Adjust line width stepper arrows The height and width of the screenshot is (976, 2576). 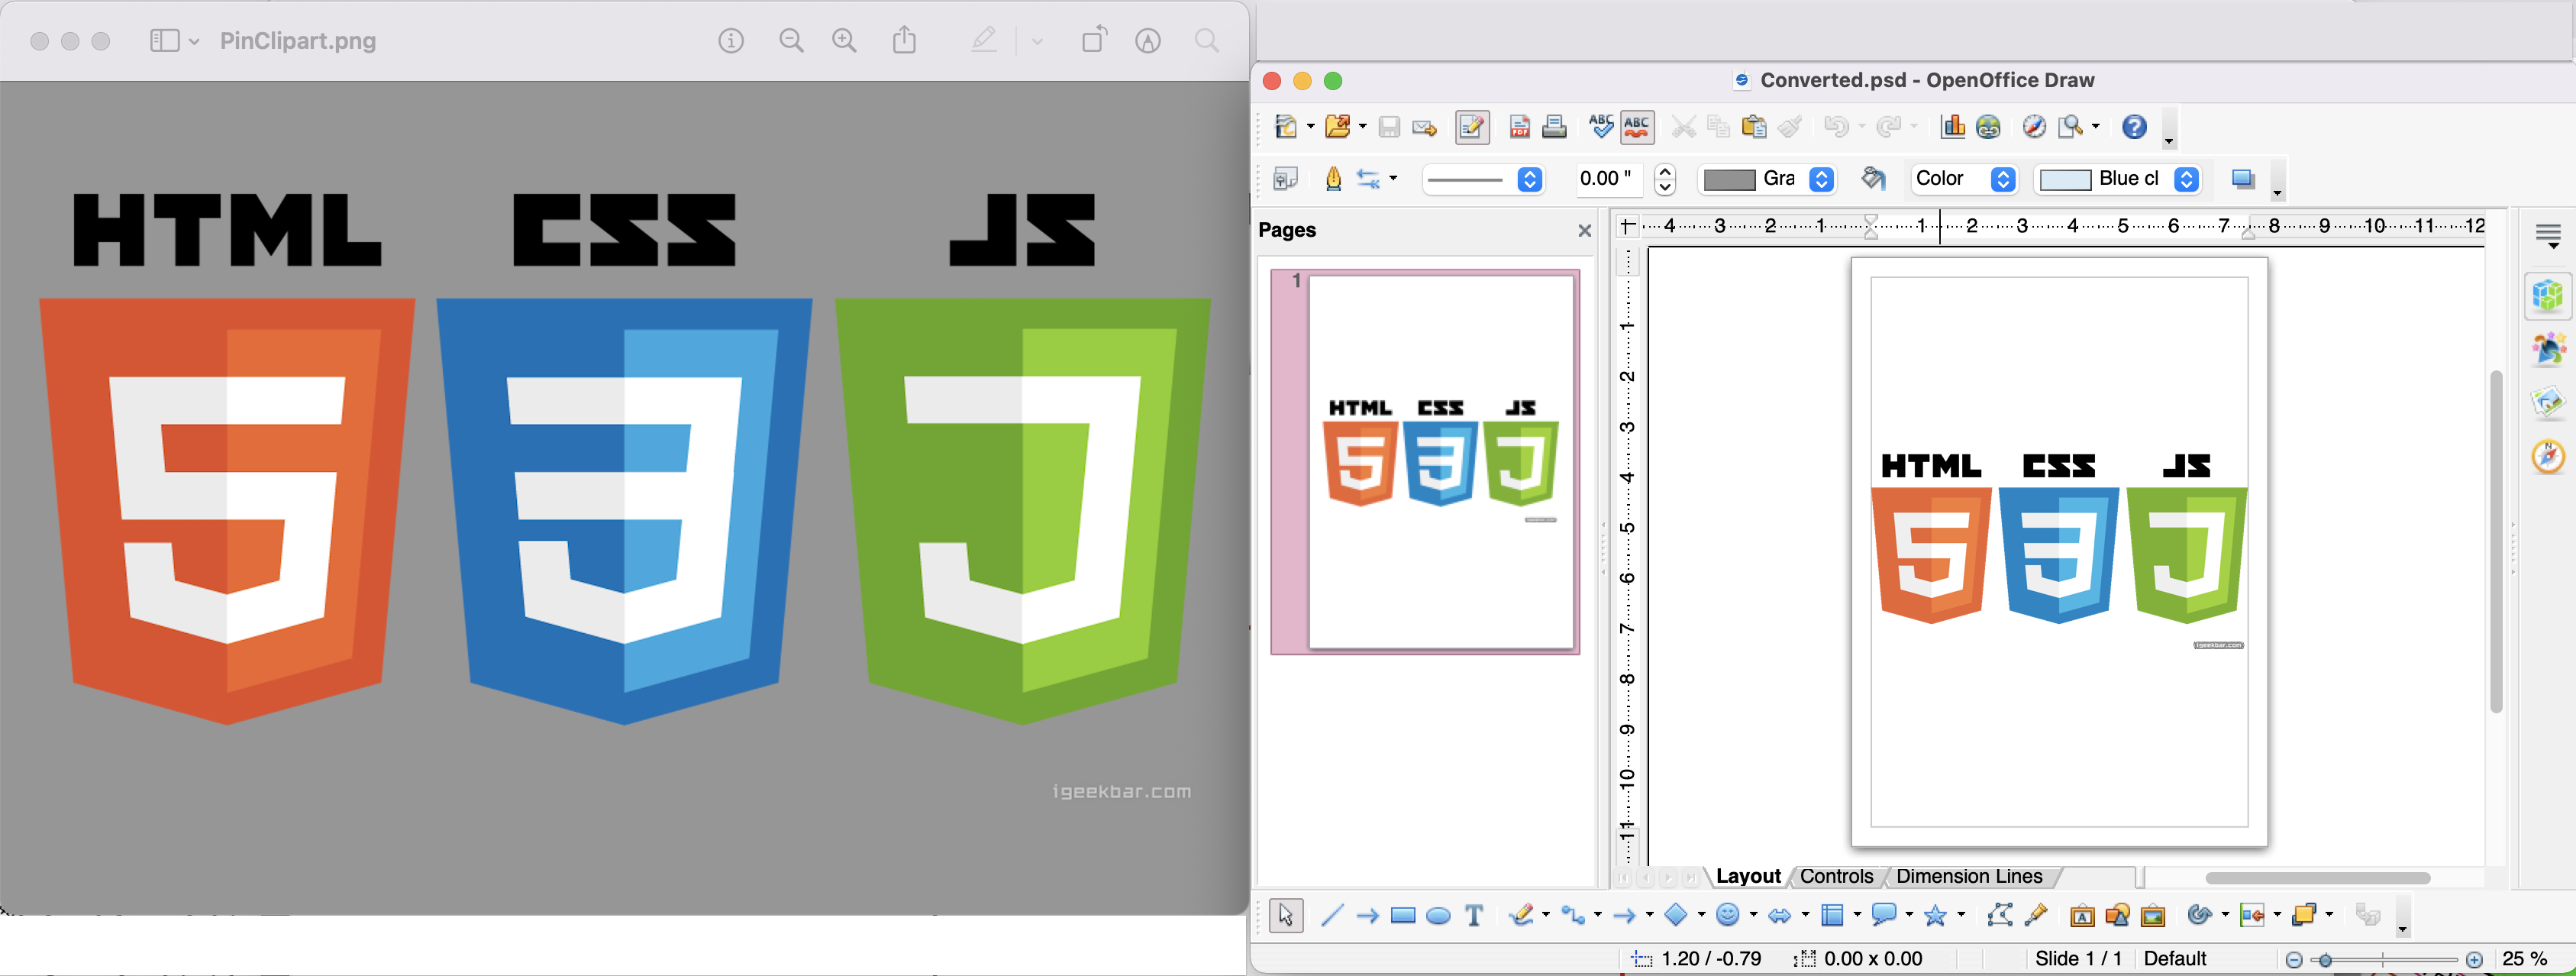tap(1665, 180)
